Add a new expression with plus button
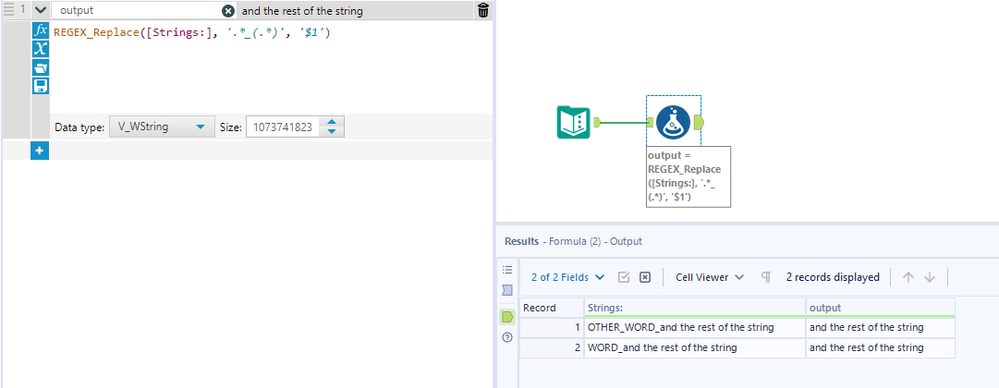 click(x=40, y=150)
